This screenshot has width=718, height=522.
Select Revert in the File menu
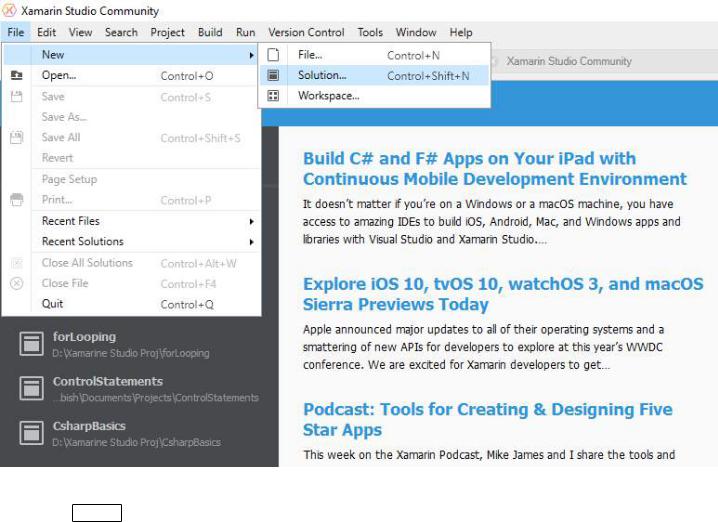coord(131,158)
